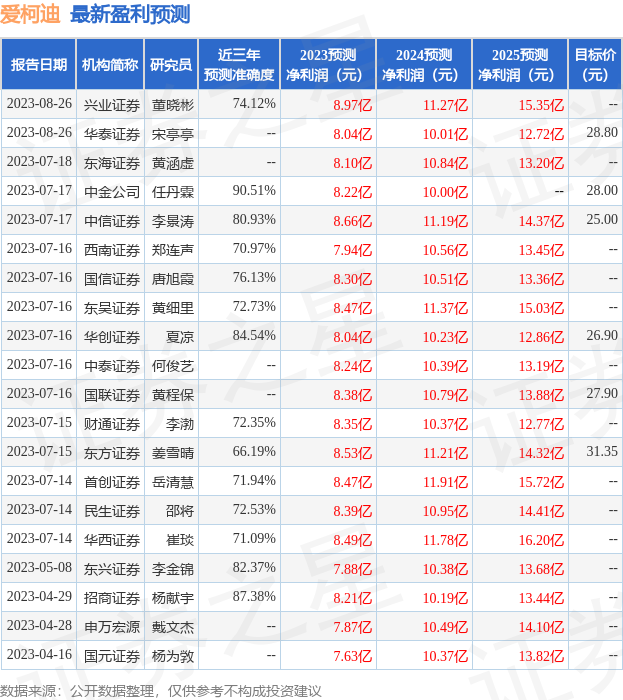Click 首创证券 institution cell
The image size is (623, 700).
[112, 482]
